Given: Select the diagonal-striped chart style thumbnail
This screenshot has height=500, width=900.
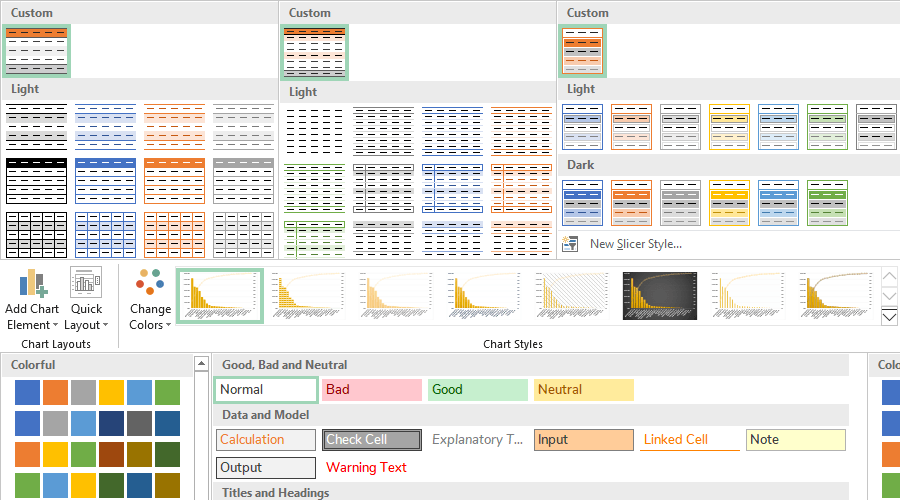Looking at the screenshot, I should 572,296.
